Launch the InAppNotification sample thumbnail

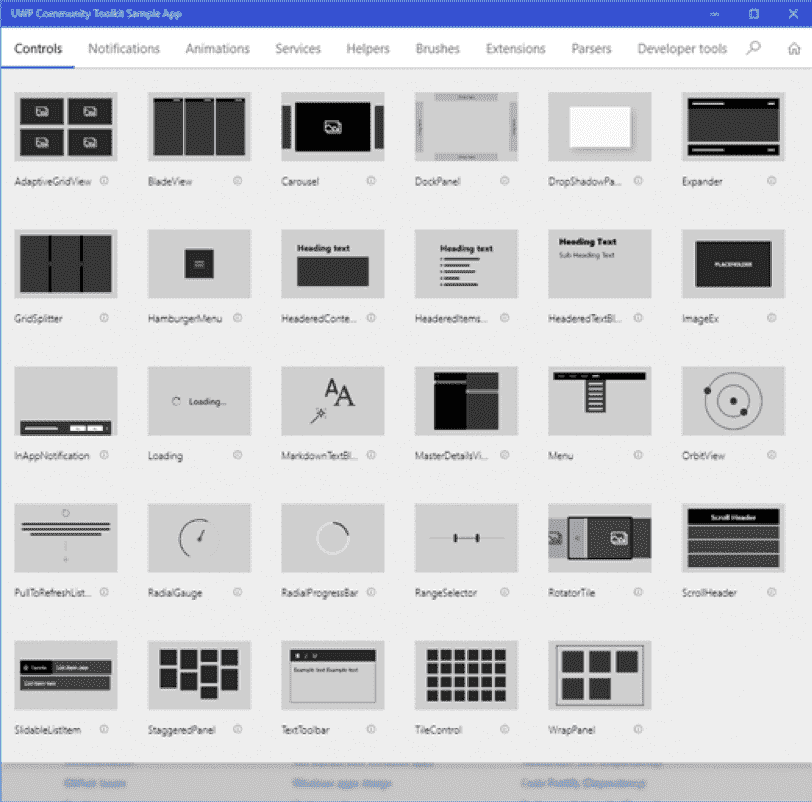pyautogui.click(x=66, y=401)
